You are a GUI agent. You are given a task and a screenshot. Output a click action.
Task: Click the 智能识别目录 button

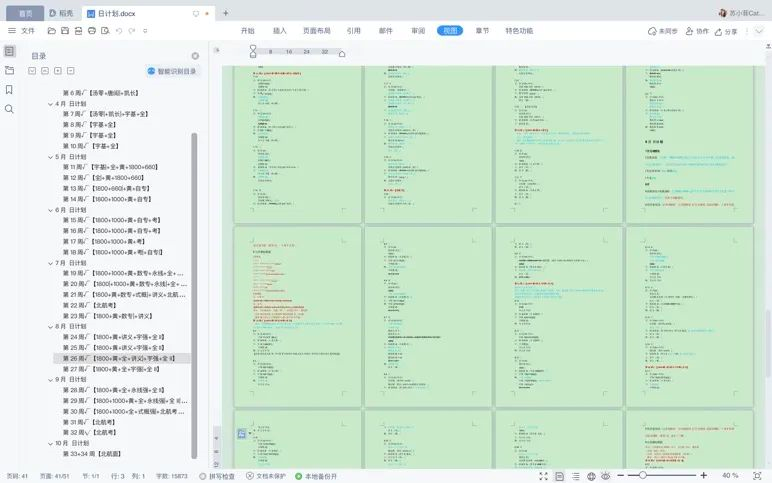[172, 71]
